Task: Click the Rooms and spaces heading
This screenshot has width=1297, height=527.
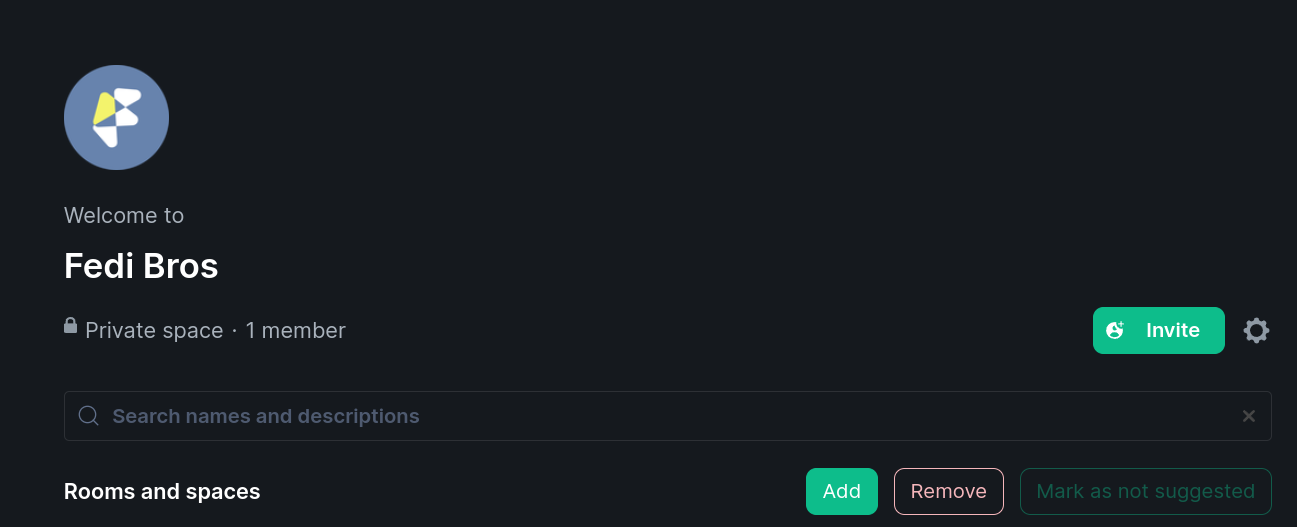Action: 162,491
